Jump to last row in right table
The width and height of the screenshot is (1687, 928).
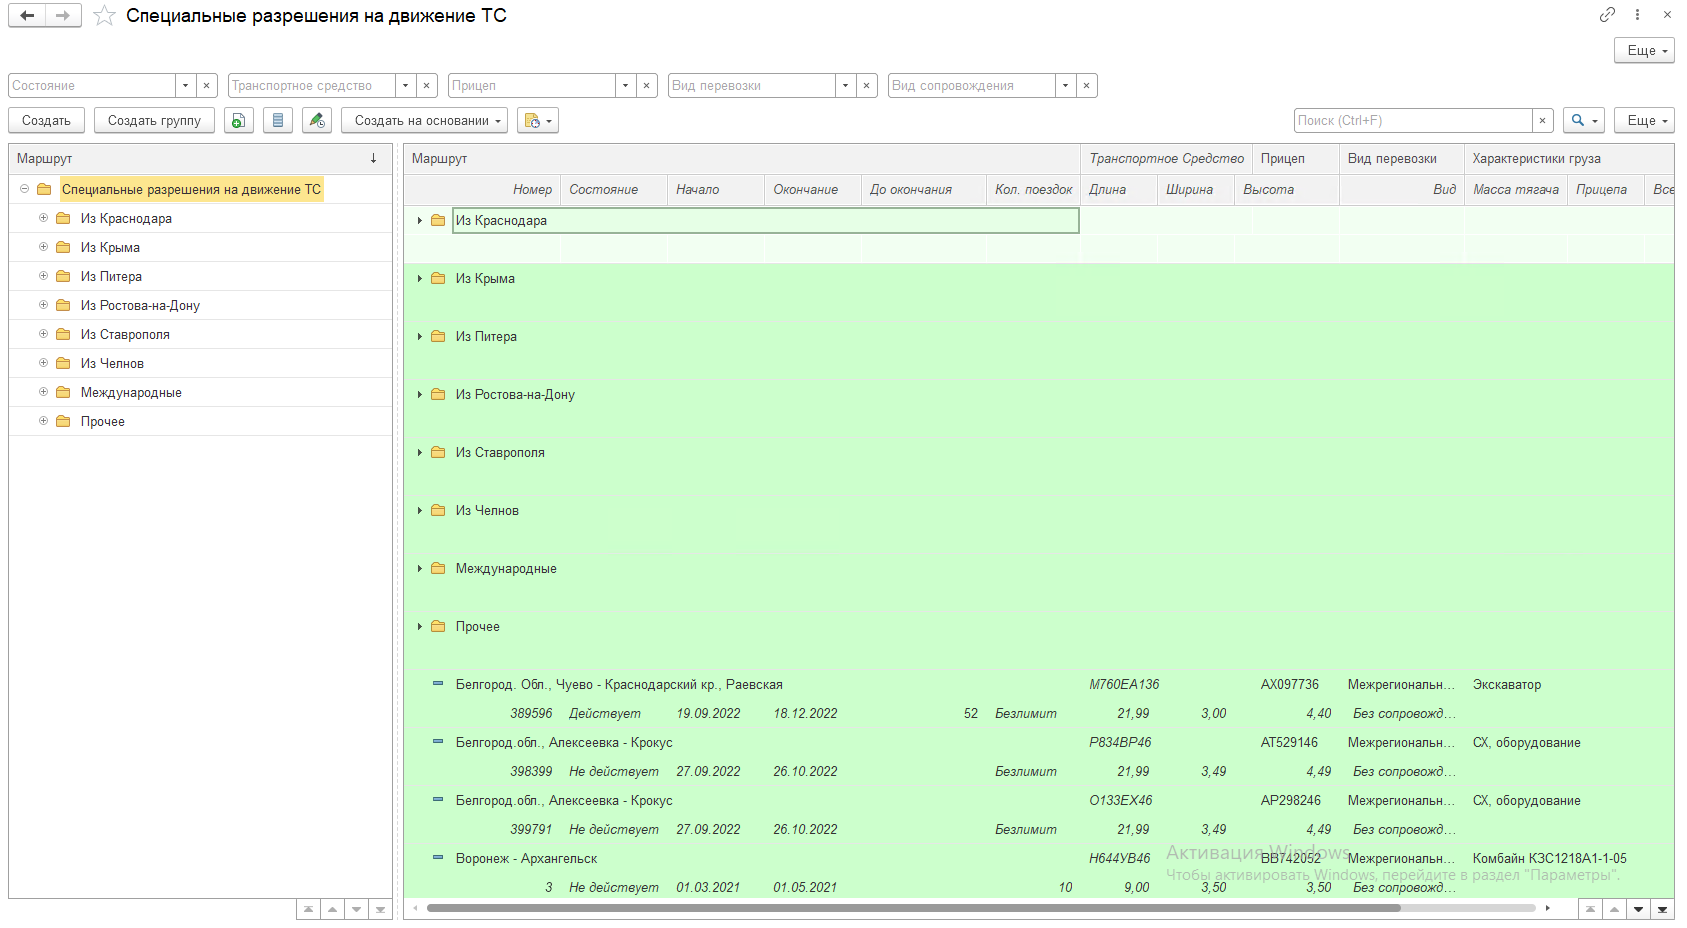coord(1662,909)
